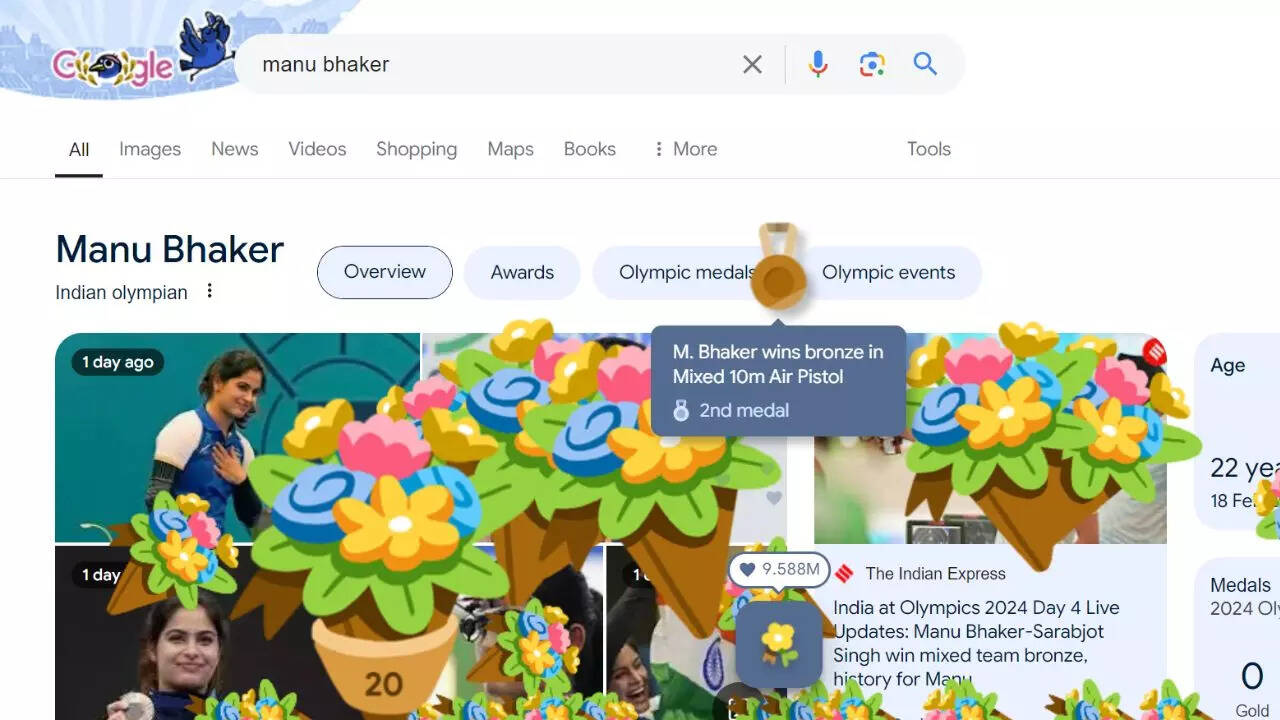Expand the More search categories menu

(685, 149)
